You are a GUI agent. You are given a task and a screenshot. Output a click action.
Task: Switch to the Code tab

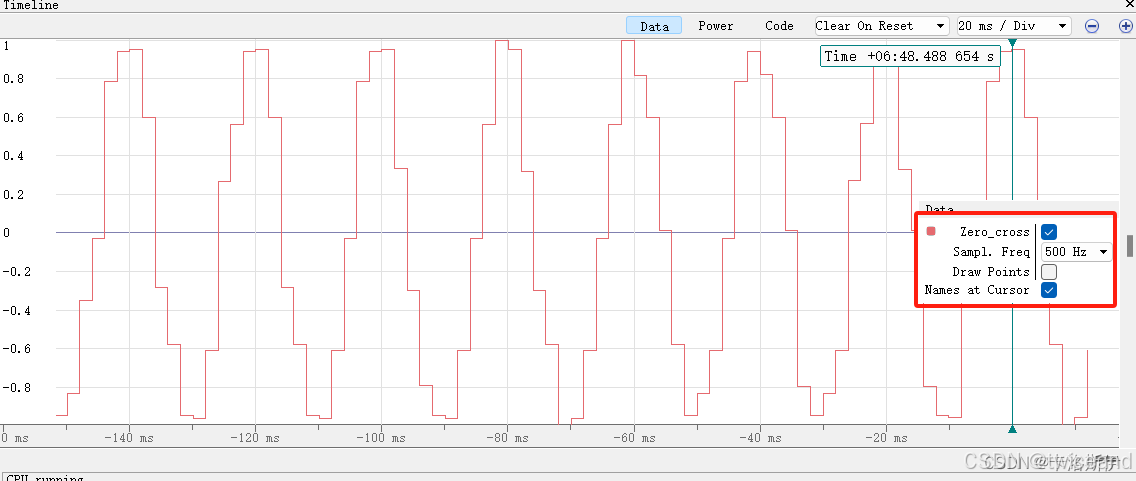[779, 26]
